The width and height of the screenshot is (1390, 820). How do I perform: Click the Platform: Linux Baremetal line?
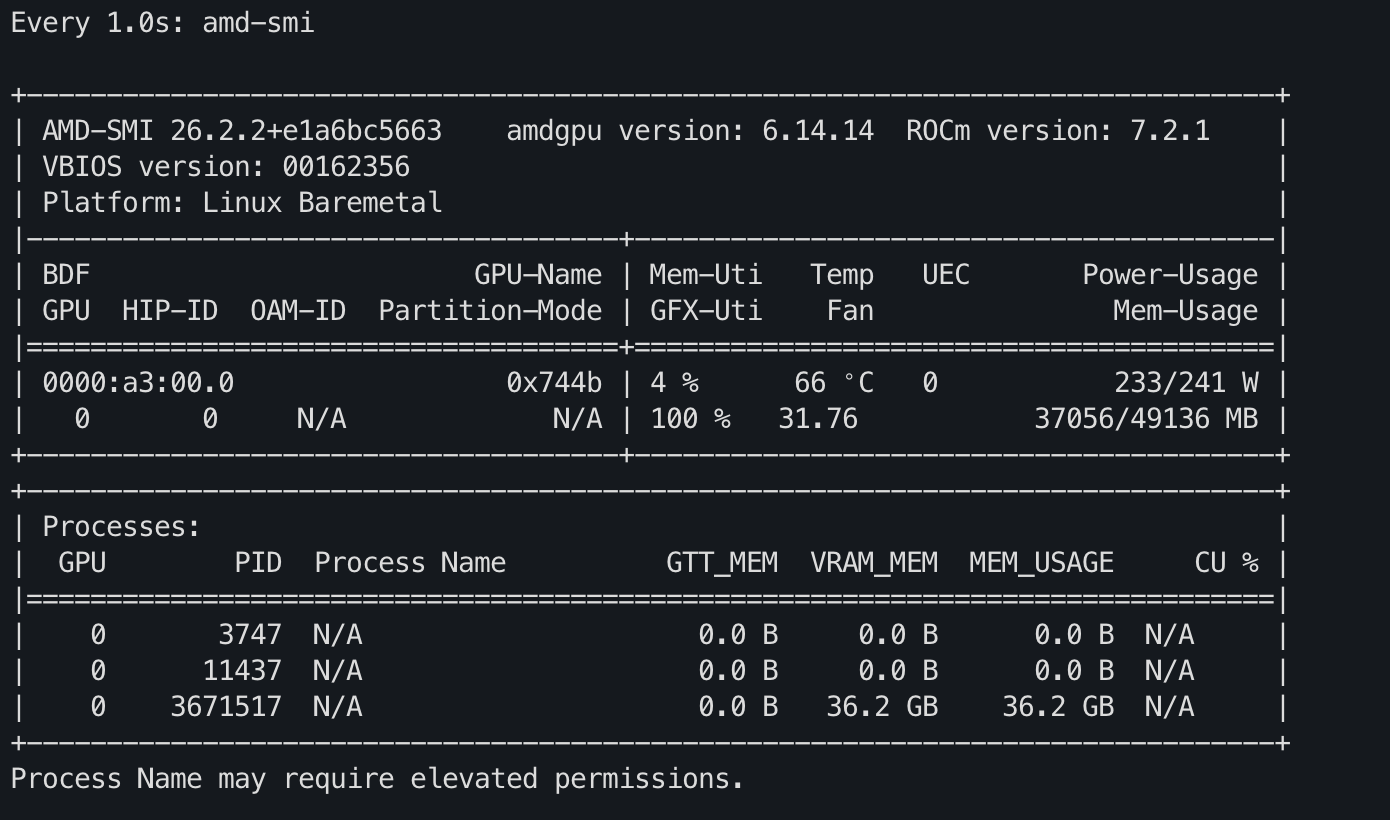(242, 203)
